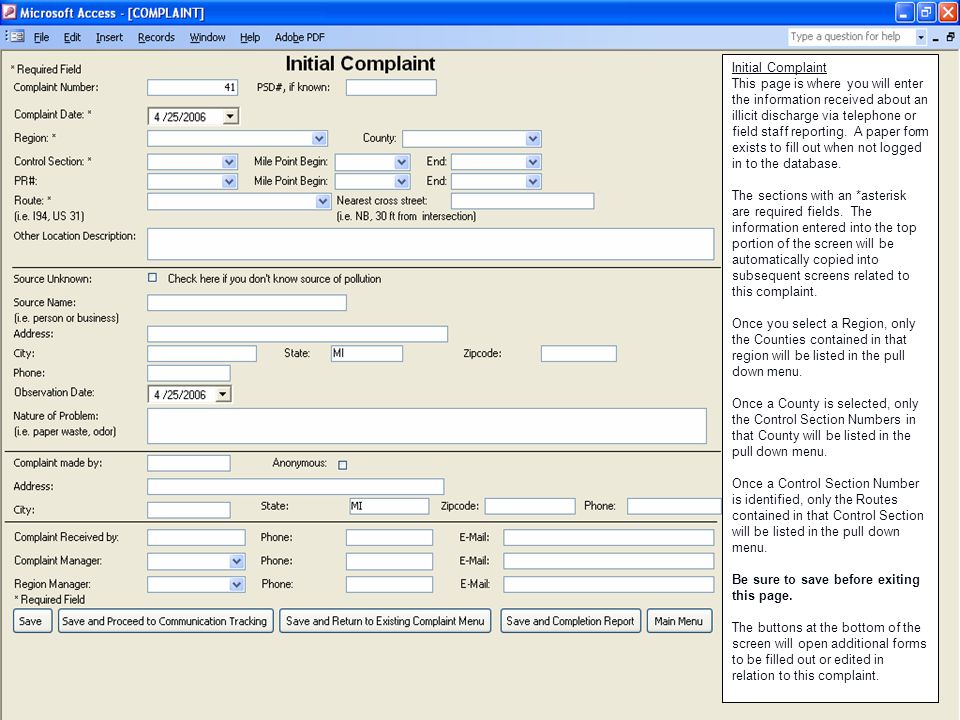Screen dimensions: 960x720
Task: Click the Access application icon in title bar
Action: 9,12
